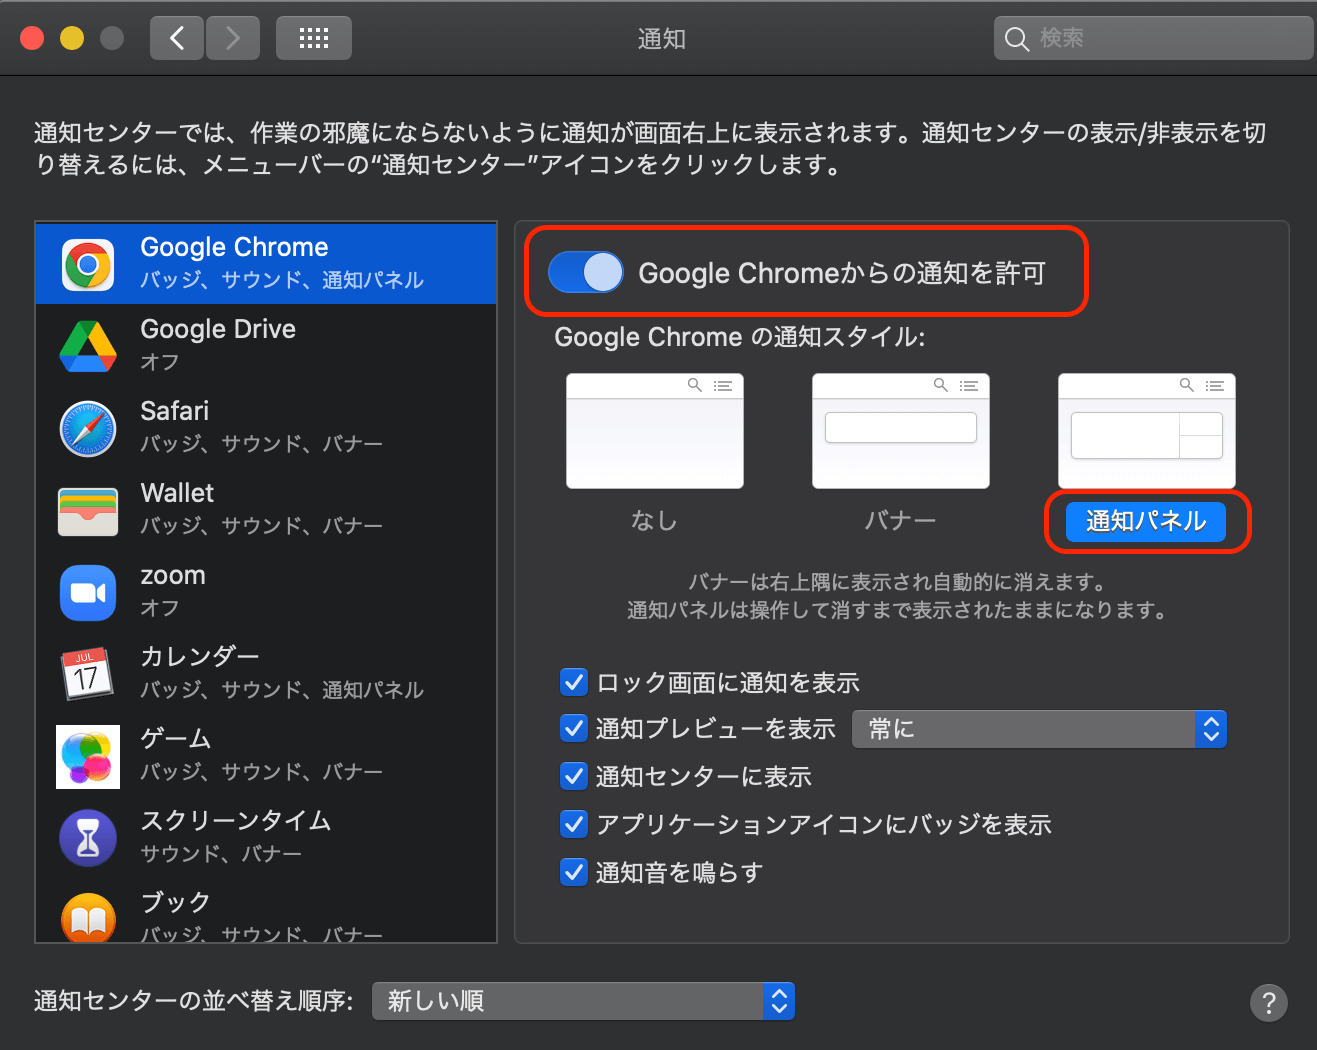The image size is (1317, 1050).
Task: Select the バナー notification style thumbnail
Action: (x=899, y=430)
